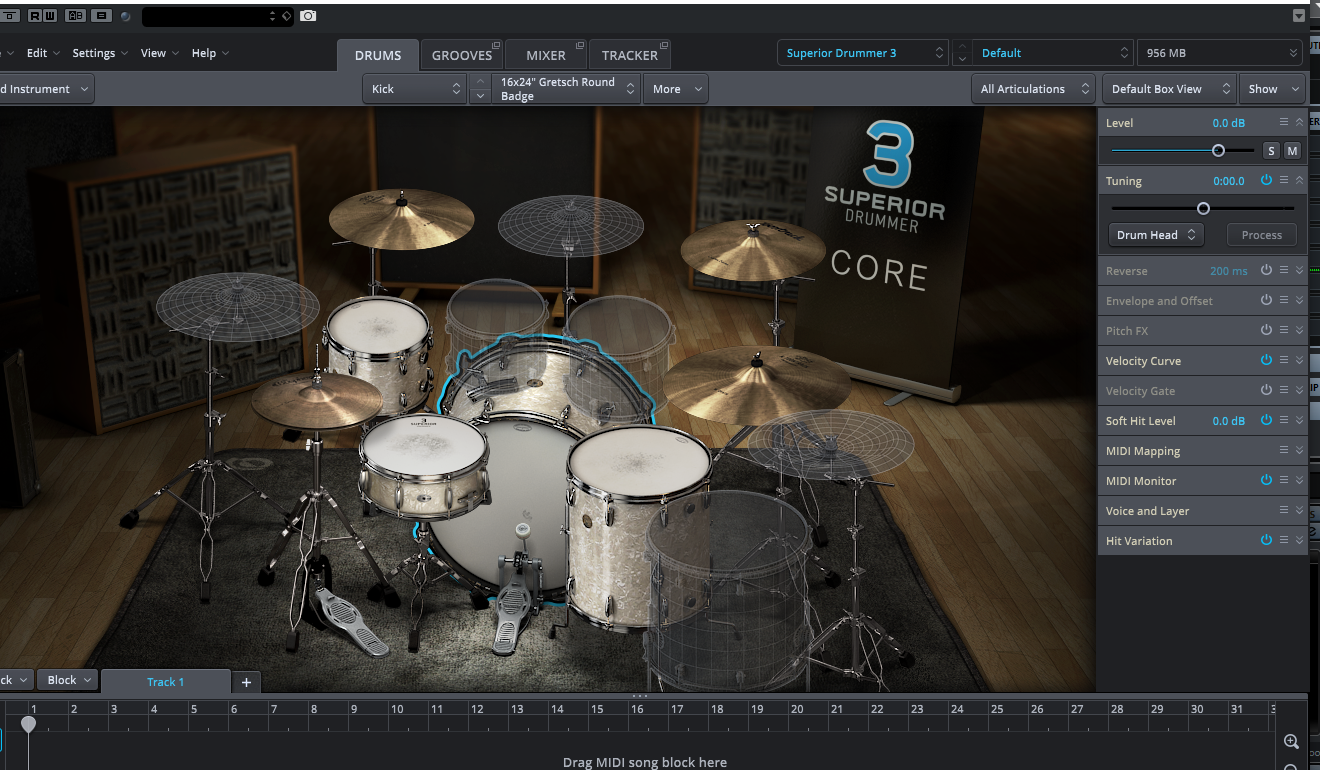Image resolution: width=1320 pixels, height=770 pixels.
Task: Open the Level section menu icon
Action: [1284, 122]
